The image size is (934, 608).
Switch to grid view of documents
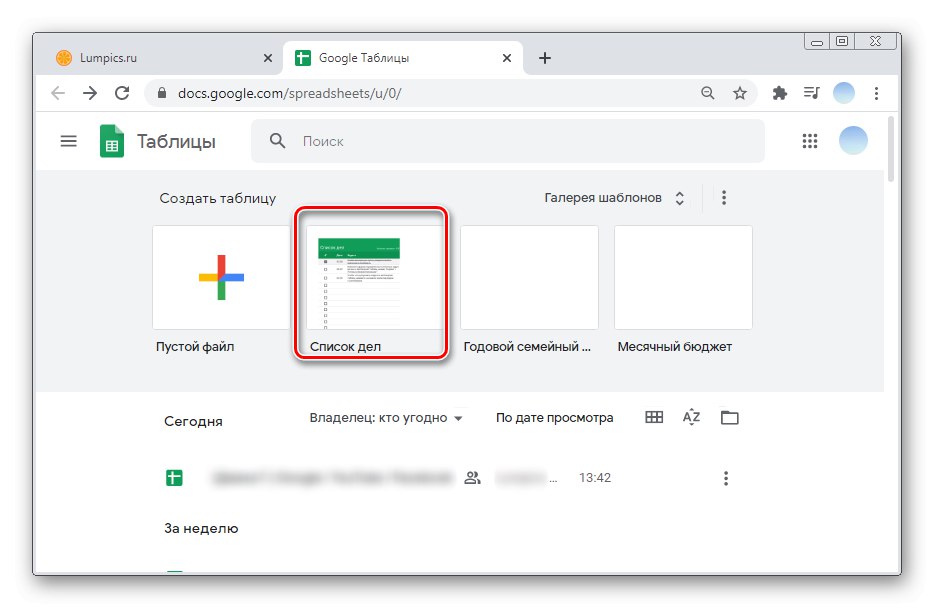[653, 417]
